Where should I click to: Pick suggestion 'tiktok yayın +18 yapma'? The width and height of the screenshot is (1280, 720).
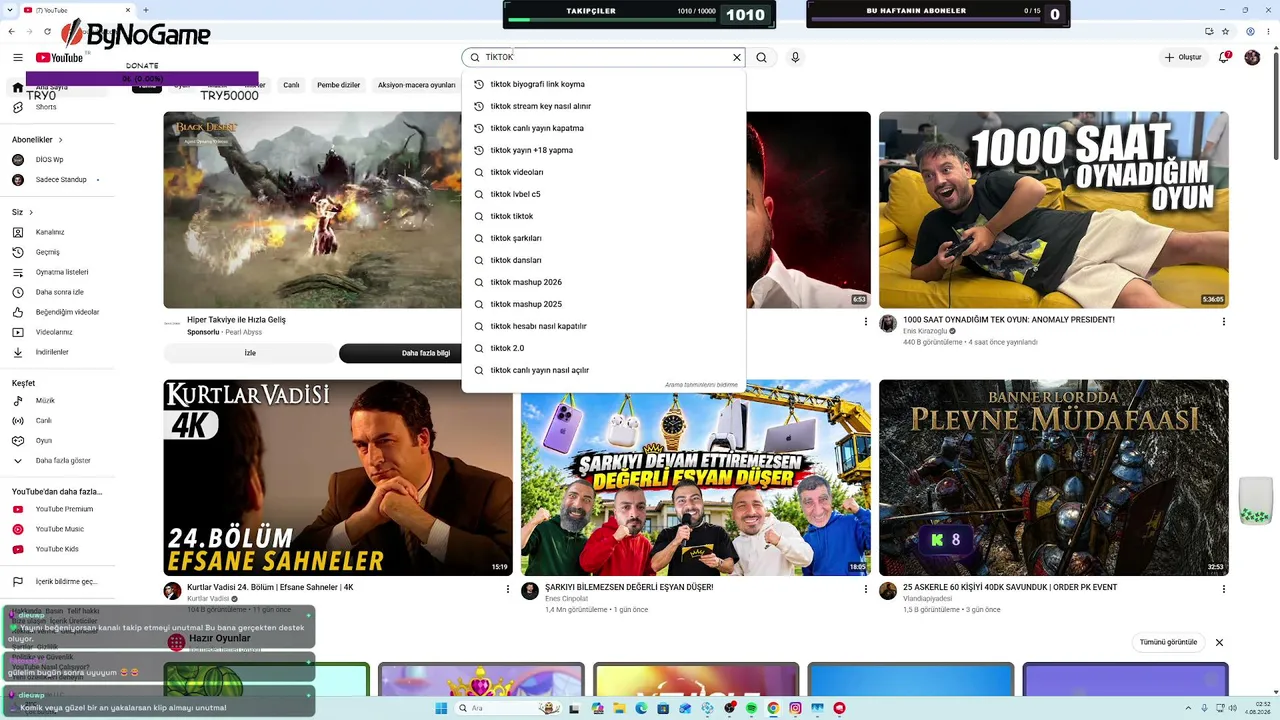tap(604, 150)
